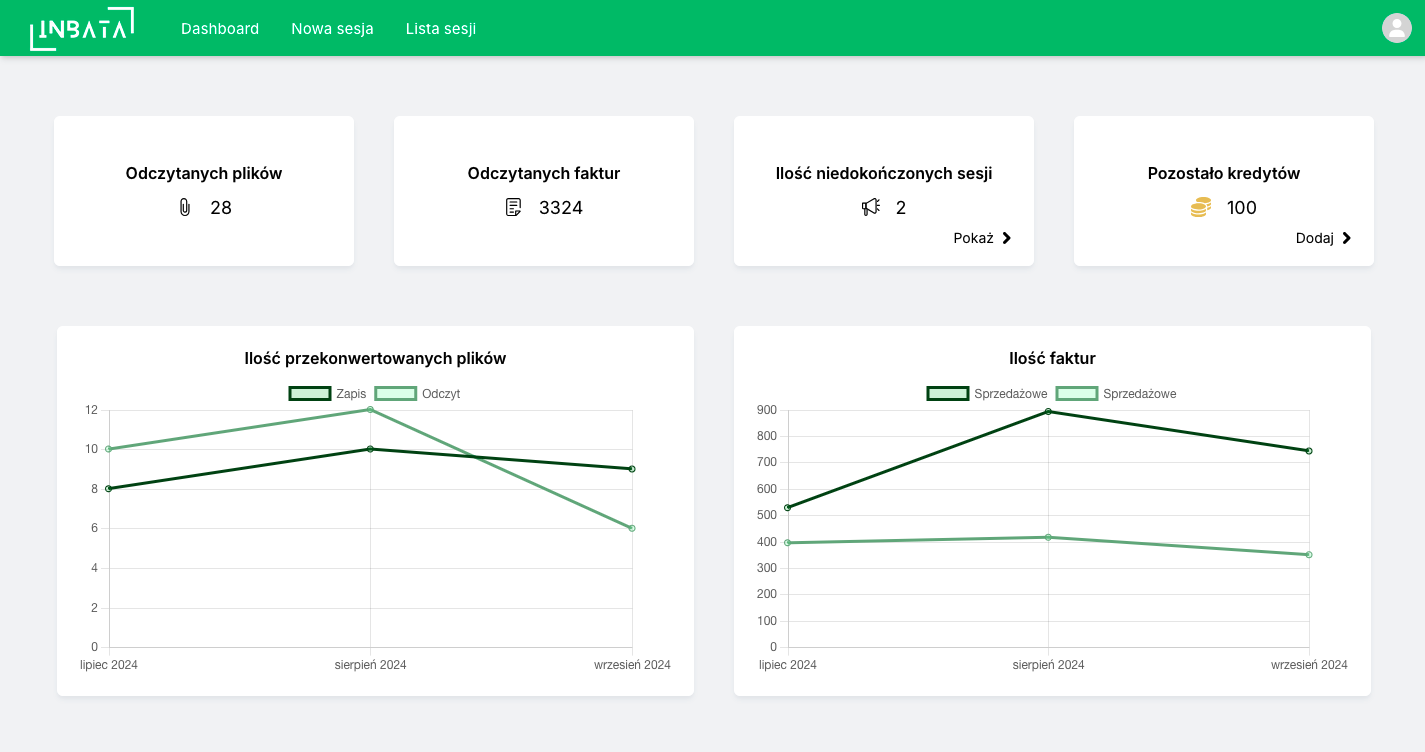The height and width of the screenshot is (752, 1425).
Task: Click the chevron arrow next to Dodaj
Action: 1347,238
